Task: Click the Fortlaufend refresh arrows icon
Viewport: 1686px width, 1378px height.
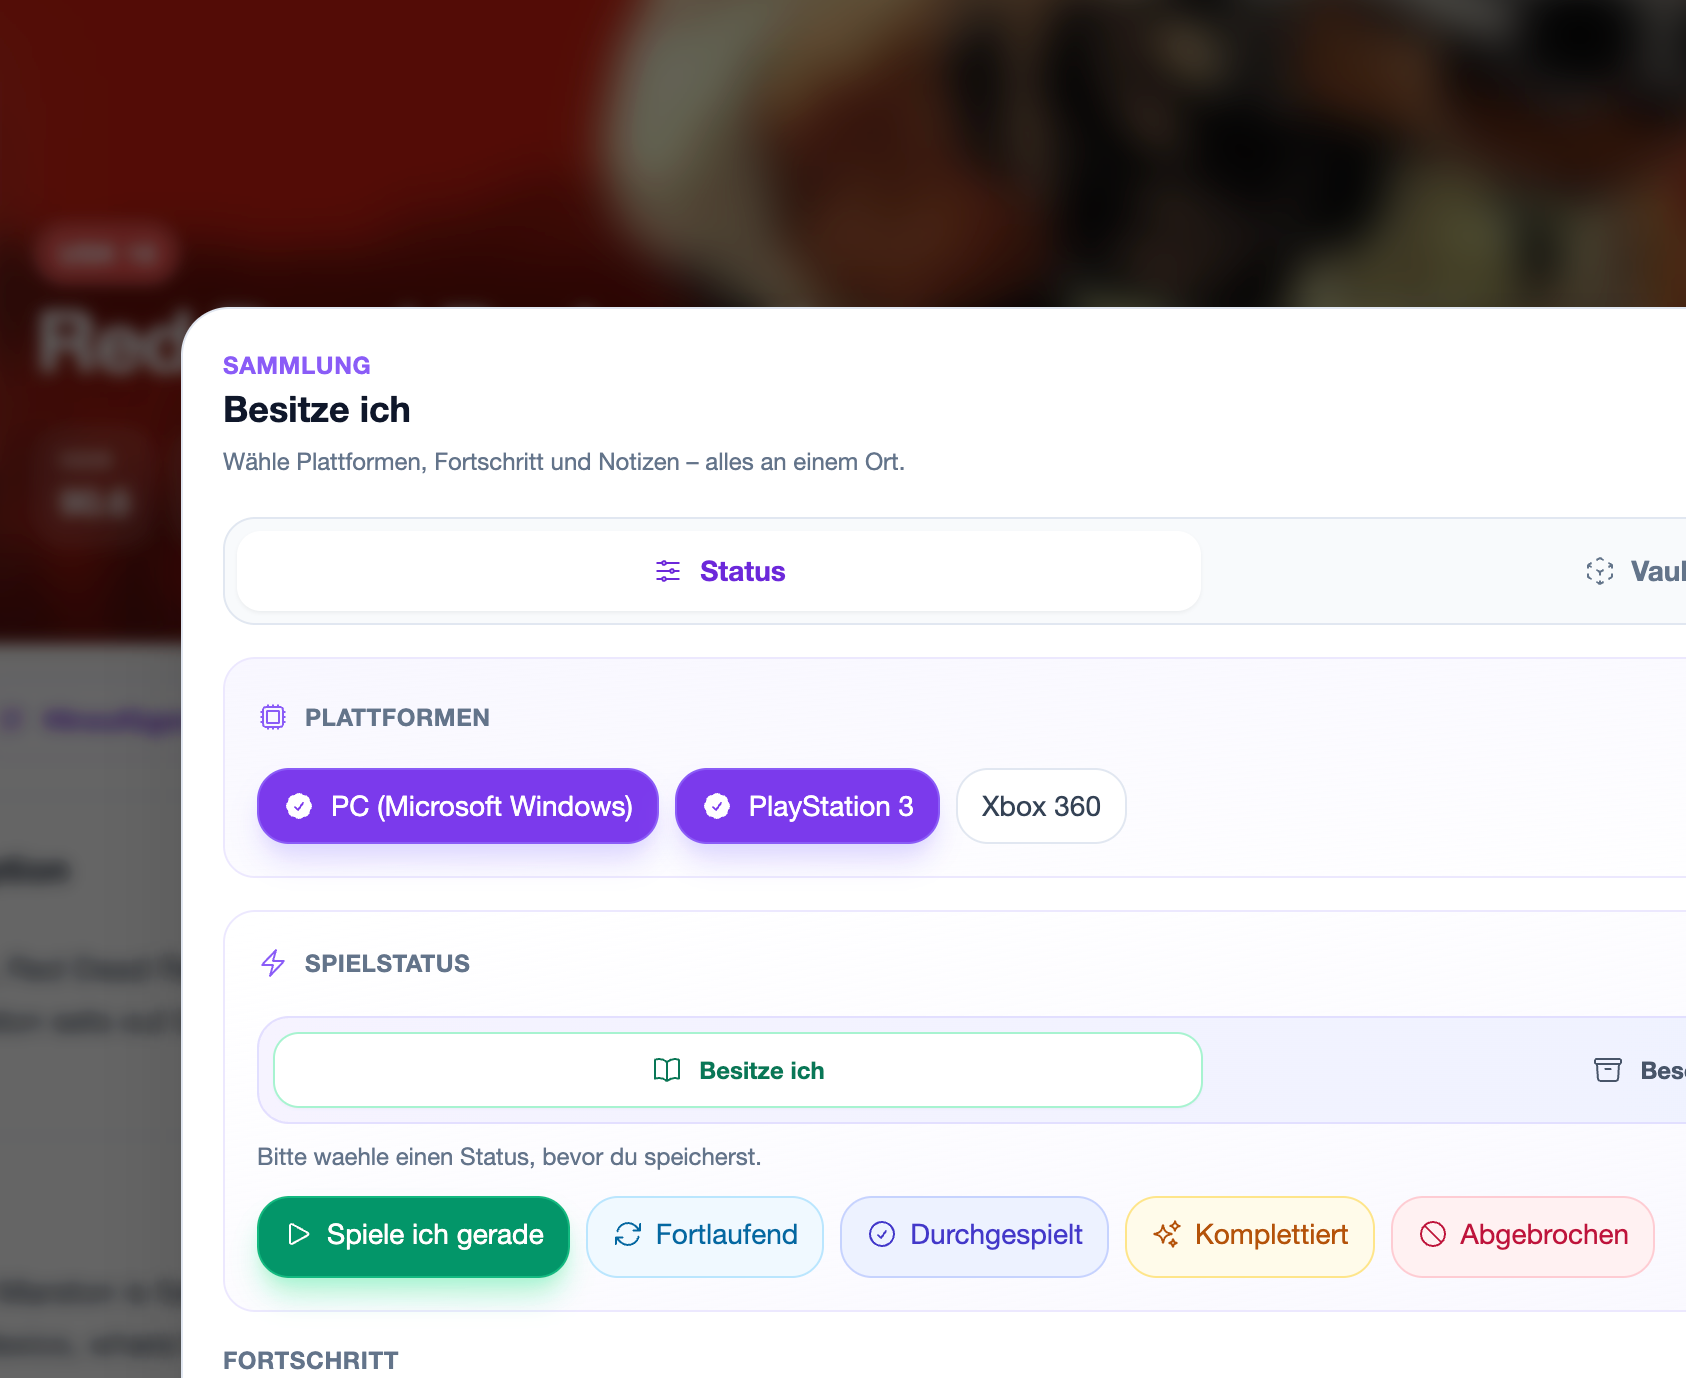Action: click(x=628, y=1234)
